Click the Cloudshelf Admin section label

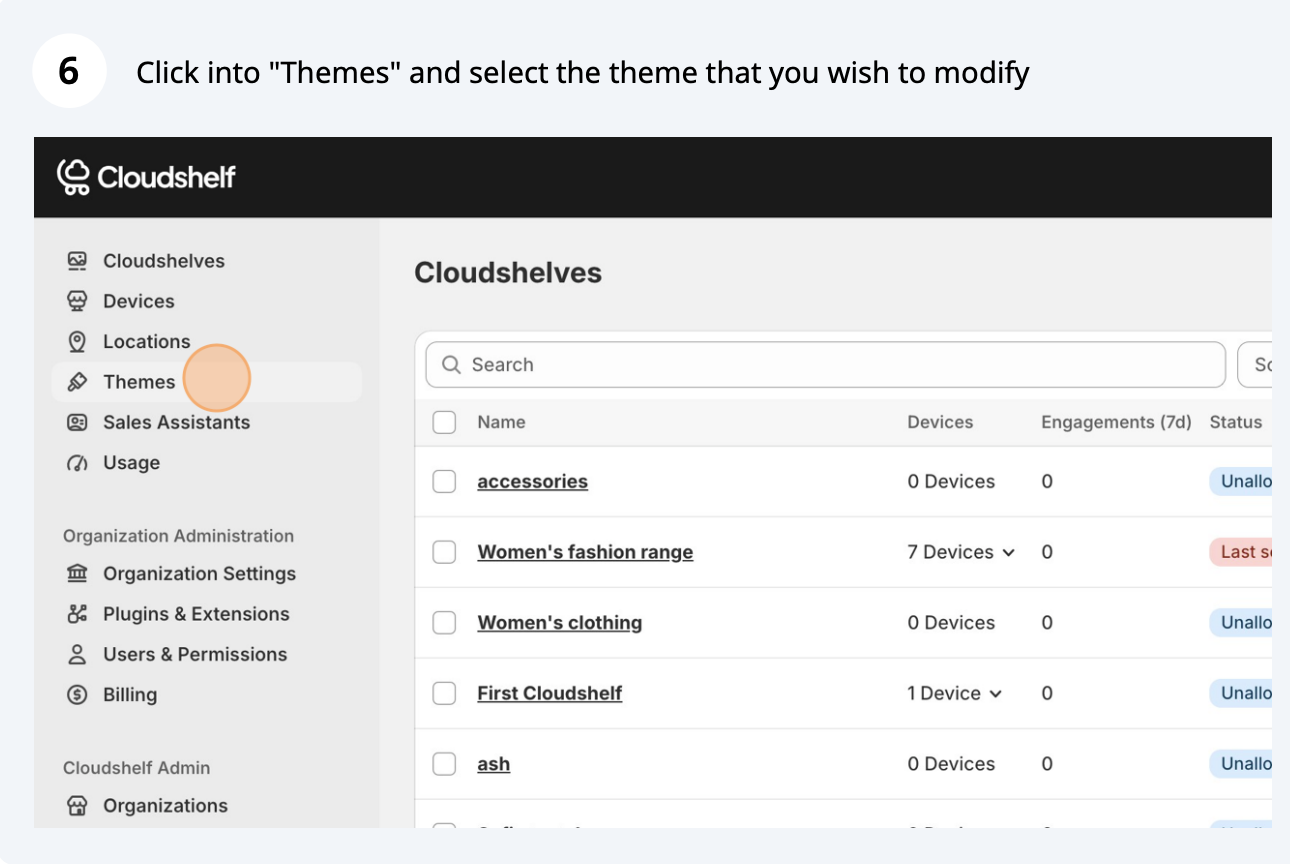(136, 768)
